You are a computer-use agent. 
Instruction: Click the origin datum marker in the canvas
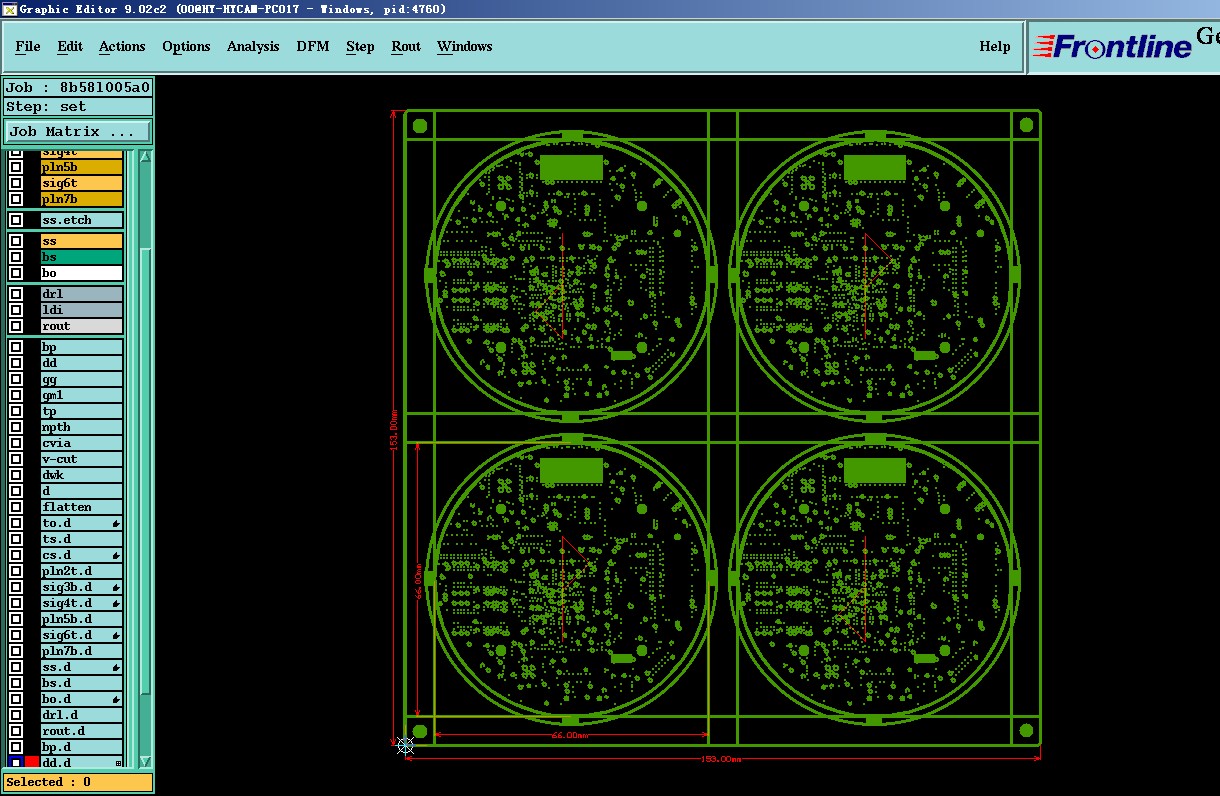[x=405, y=745]
